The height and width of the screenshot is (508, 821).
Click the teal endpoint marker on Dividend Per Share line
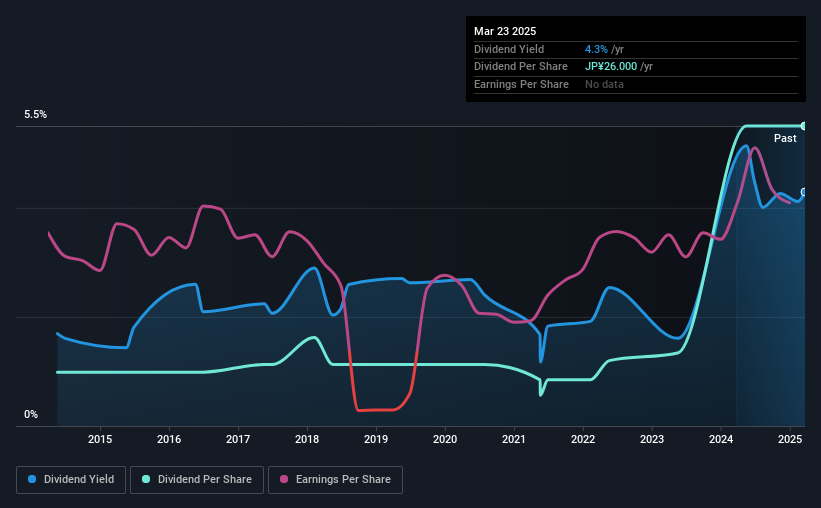pyautogui.click(x=804, y=126)
